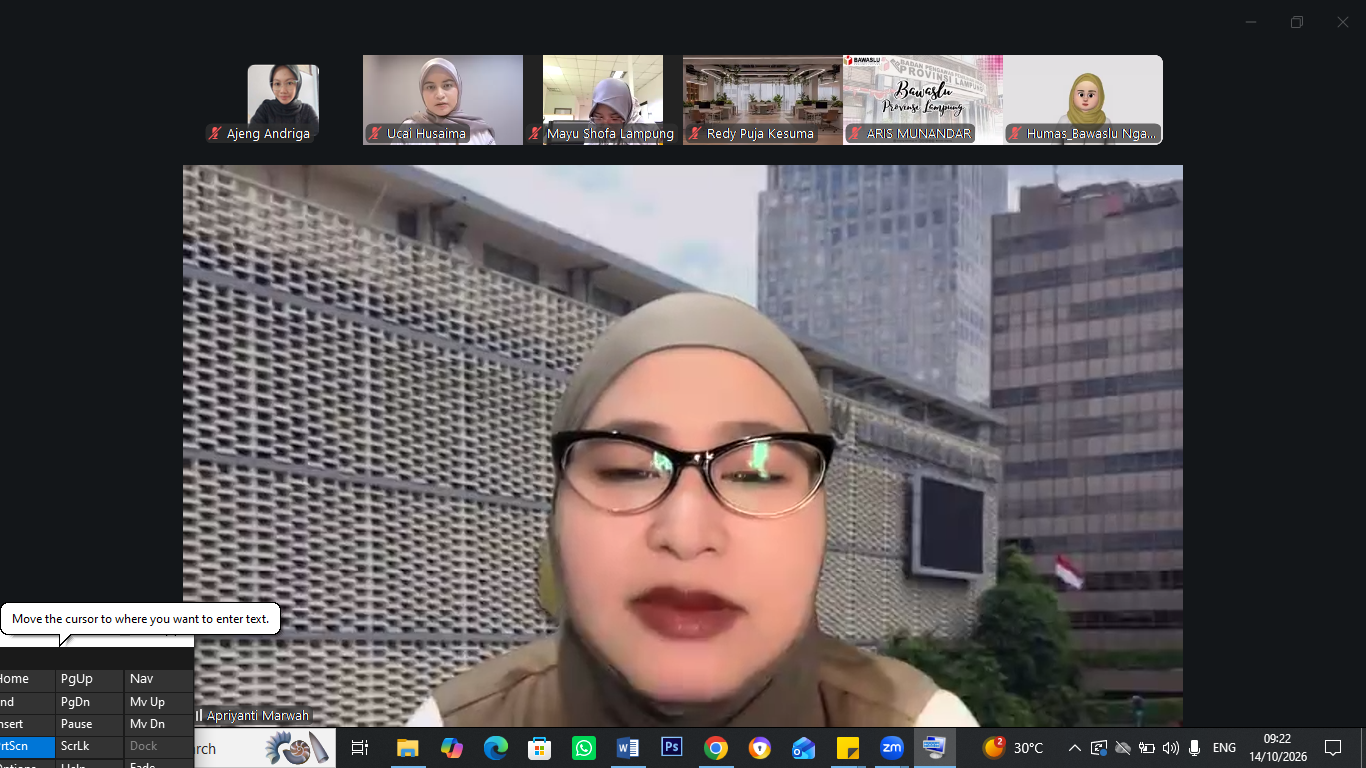The height and width of the screenshot is (768, 1366).
Task: Click Pause key on on-screen keyboard
Action: (89, 724)
